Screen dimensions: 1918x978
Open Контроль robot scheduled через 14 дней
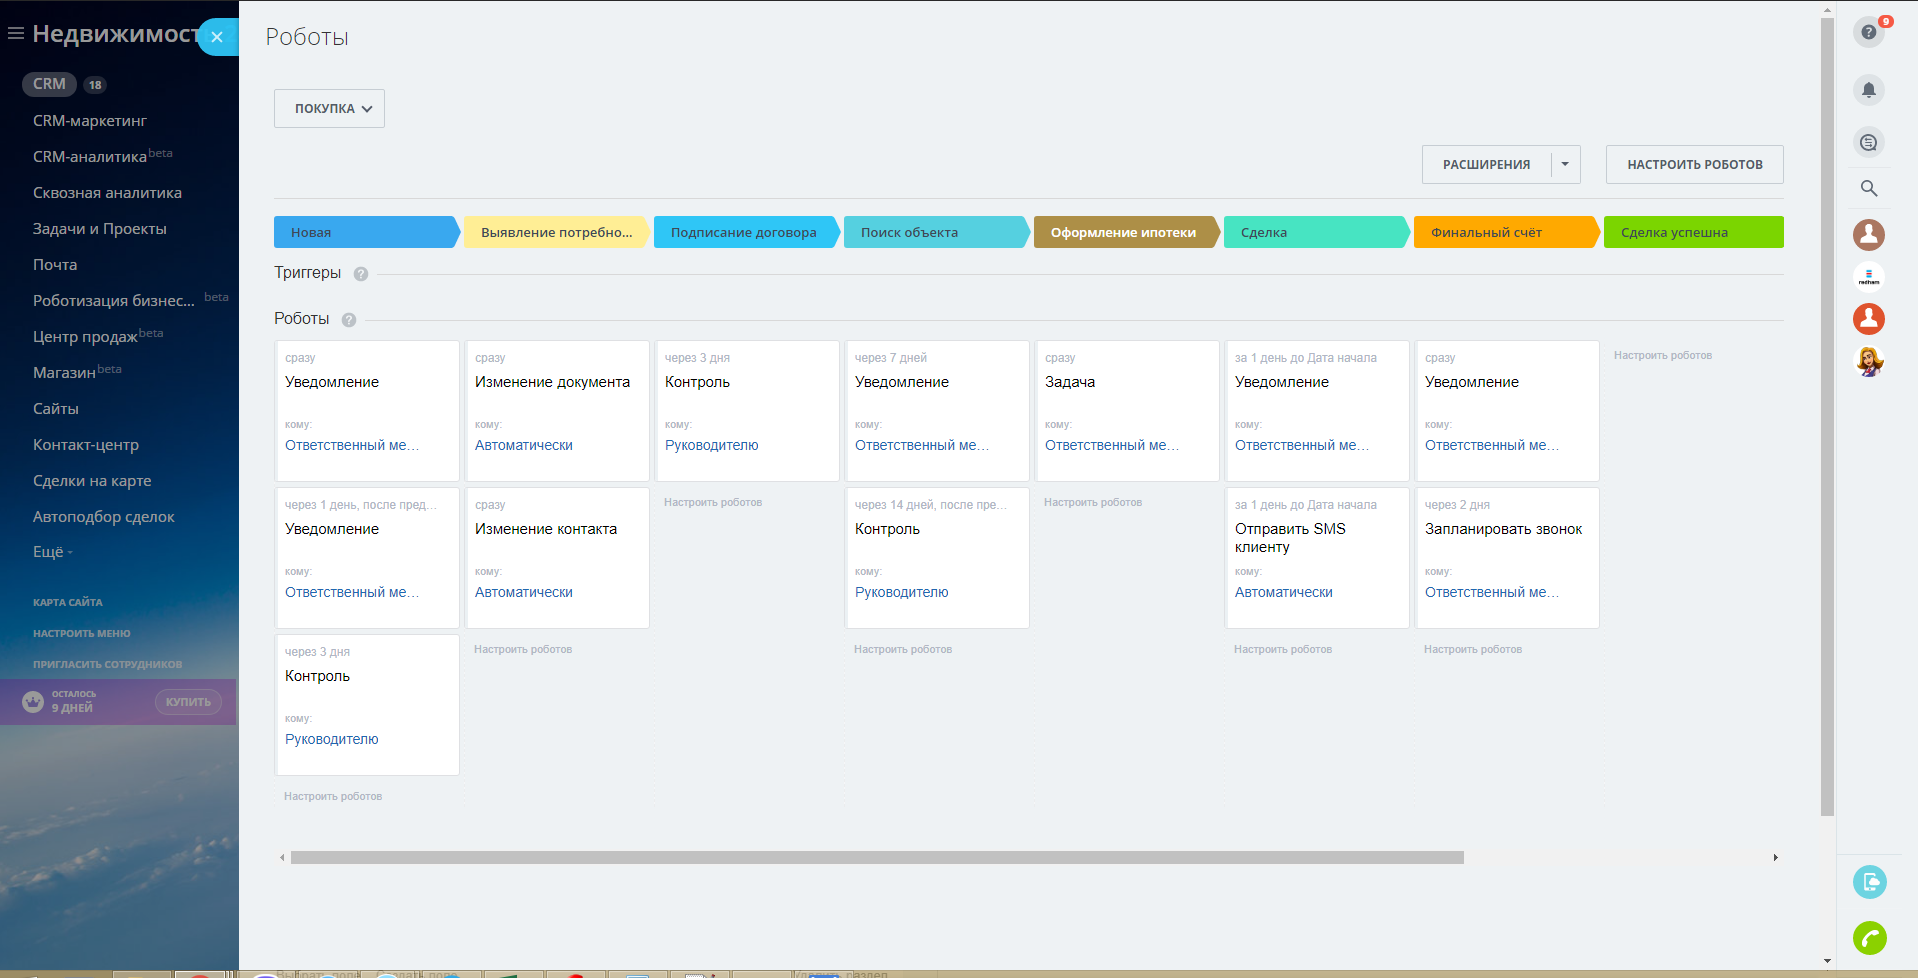937,558
